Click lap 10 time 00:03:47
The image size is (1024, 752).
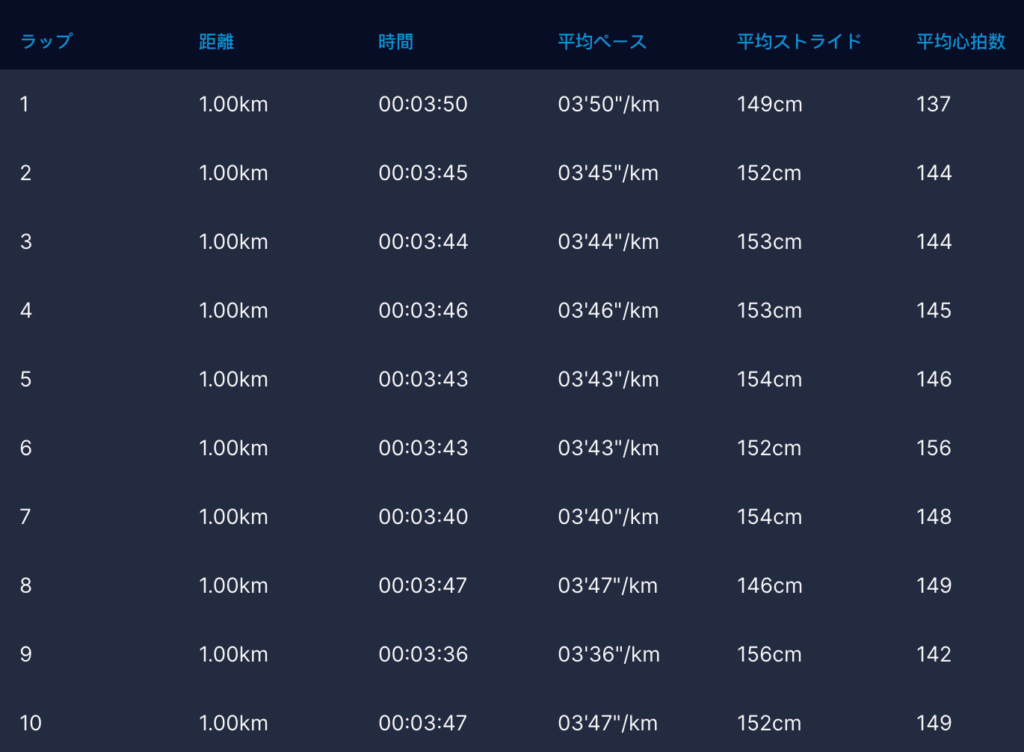tap(423, 723)
